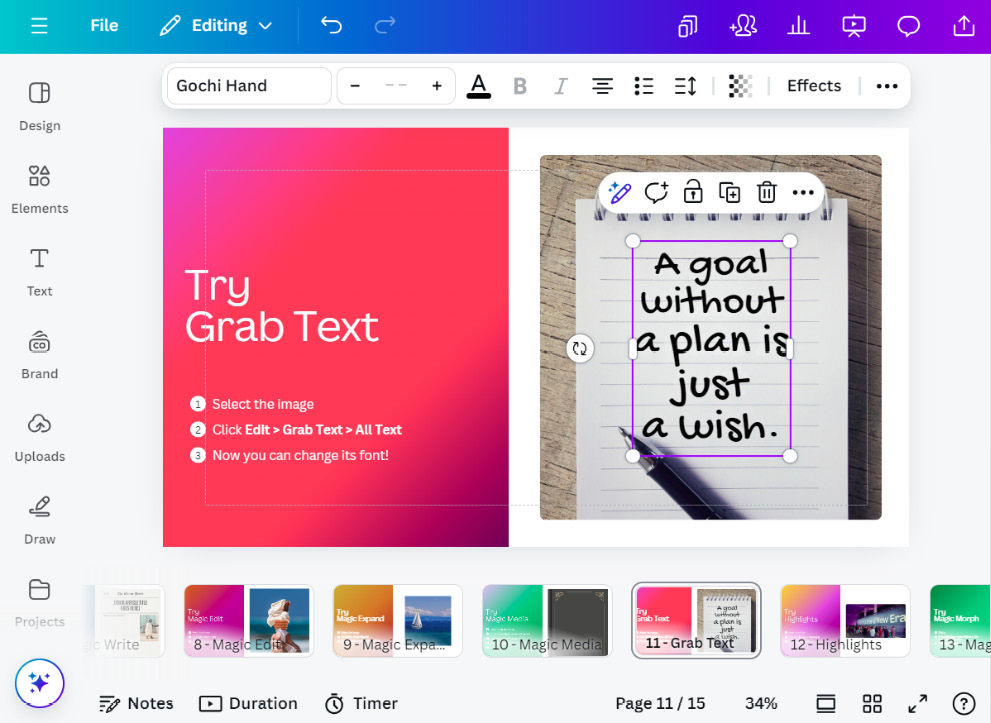The height and width of the screenshot is (723, 991).
Task: Toggle bulleted list formatting
Action: pyautogui.click(x=643, y=86)
